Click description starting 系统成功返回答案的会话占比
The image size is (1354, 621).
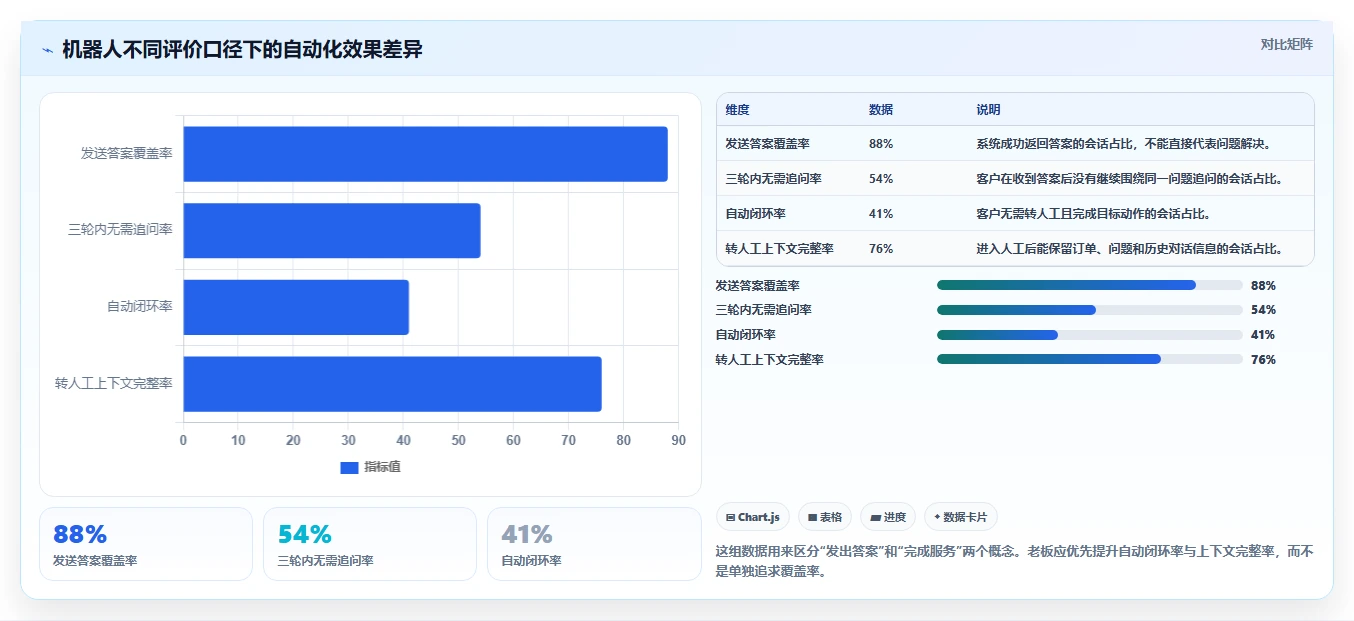(1124, 144)
